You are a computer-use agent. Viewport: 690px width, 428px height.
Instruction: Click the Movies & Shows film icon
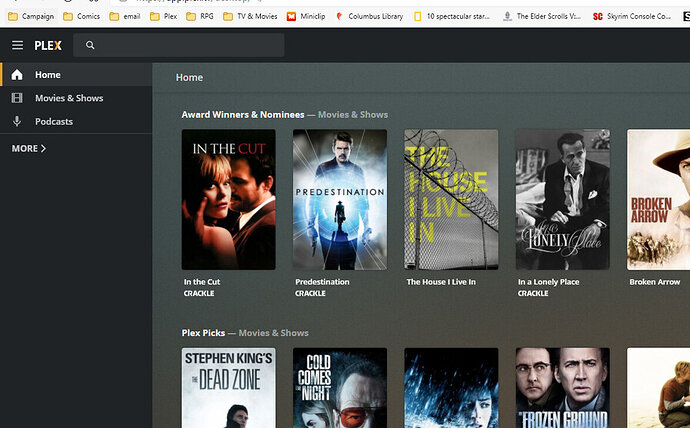point(17,98)
